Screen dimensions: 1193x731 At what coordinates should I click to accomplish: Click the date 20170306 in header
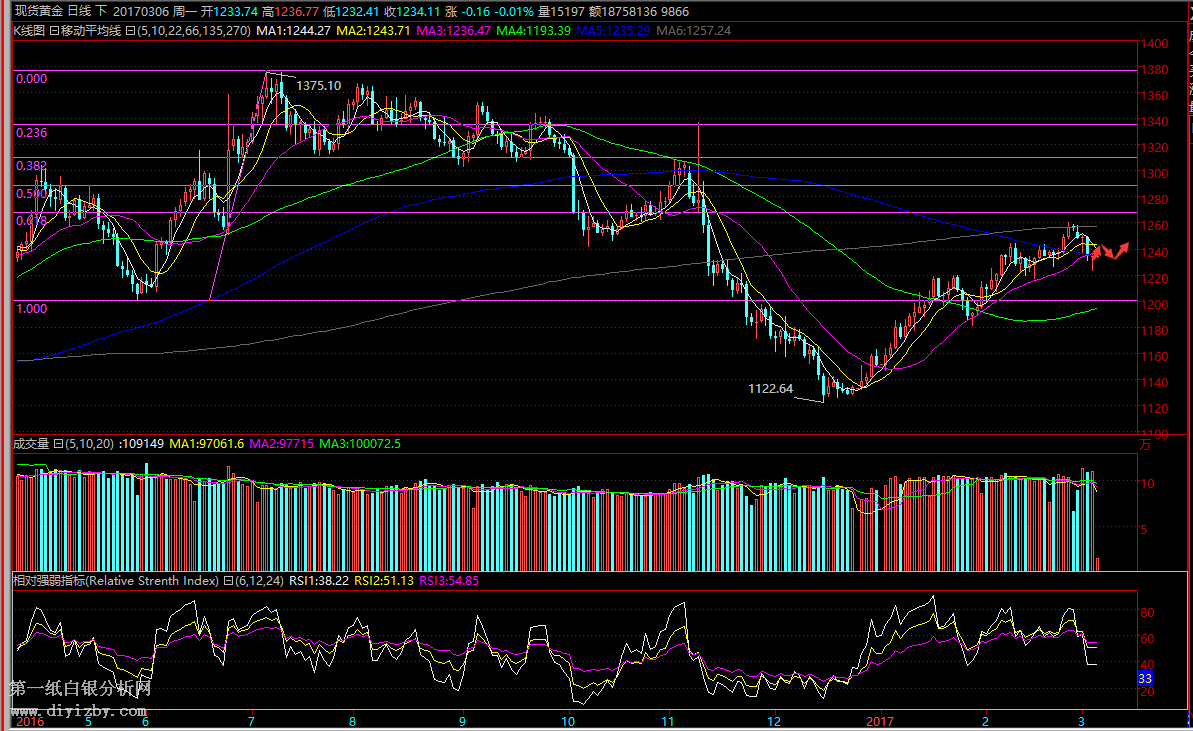pos(141,11)
